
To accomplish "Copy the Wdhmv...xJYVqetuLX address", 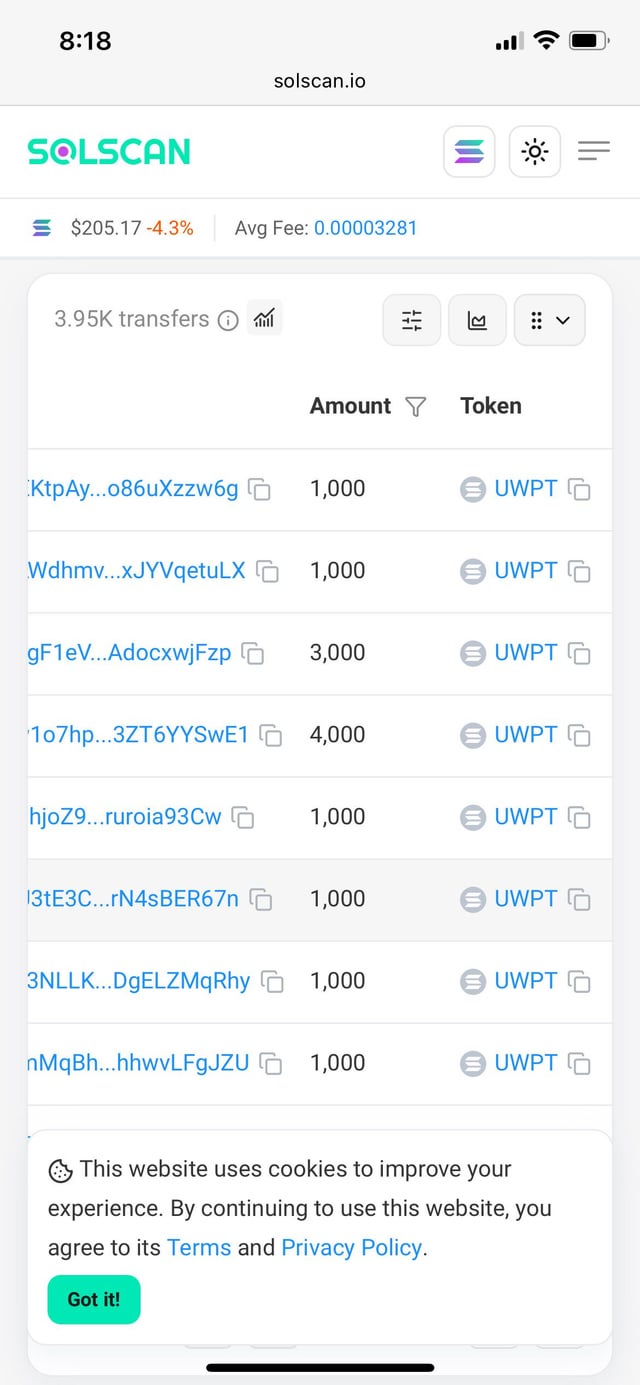I will [267, 571].
